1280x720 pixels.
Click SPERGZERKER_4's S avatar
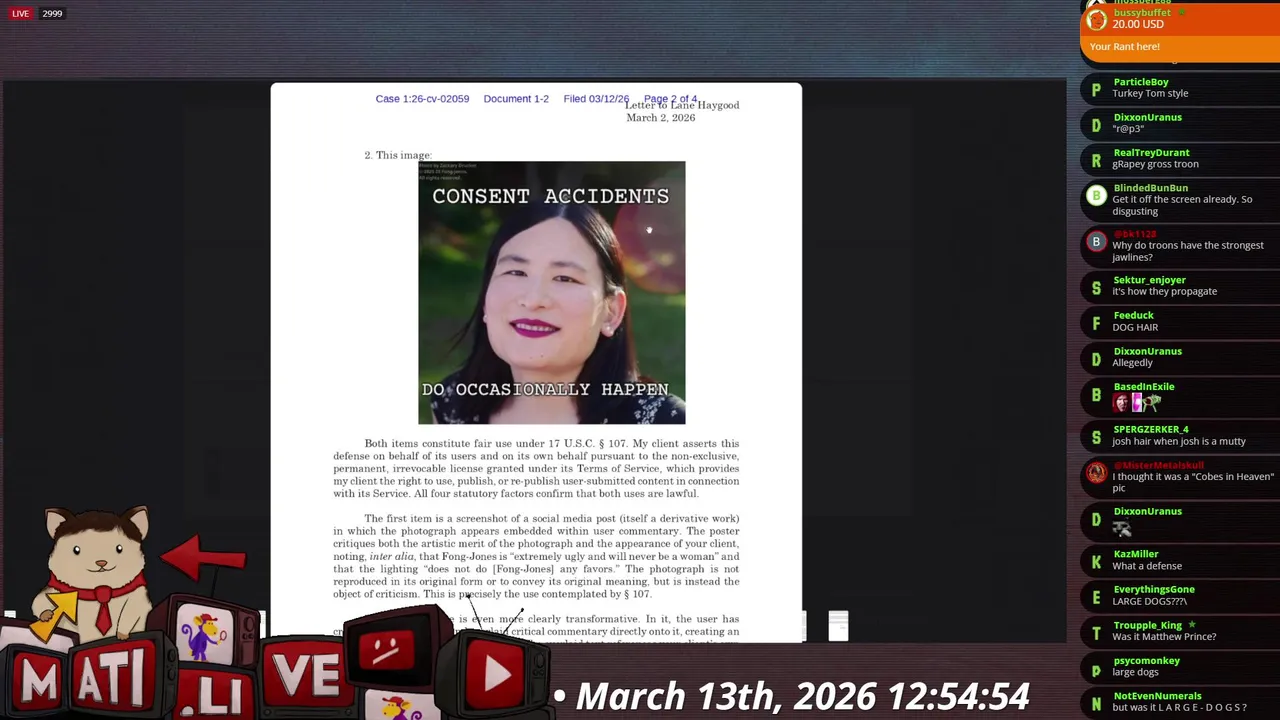[x=1096, y=437]
